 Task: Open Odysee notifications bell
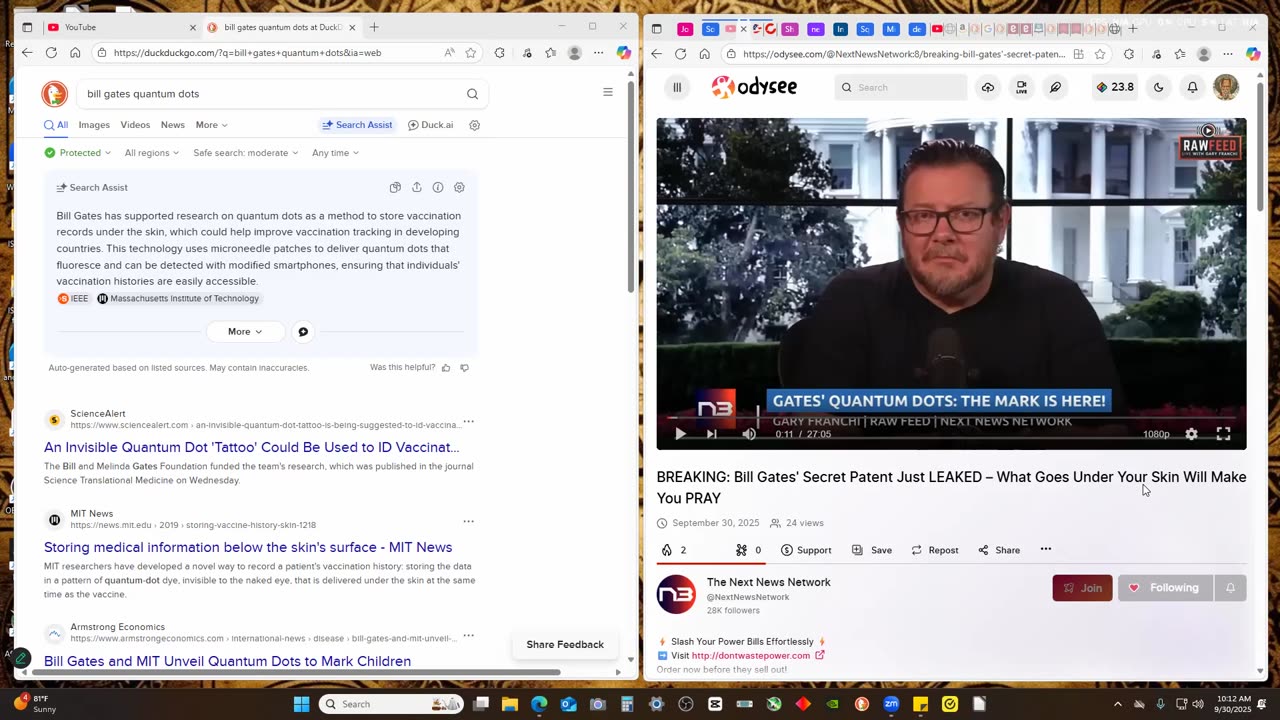click(1192, 87)
